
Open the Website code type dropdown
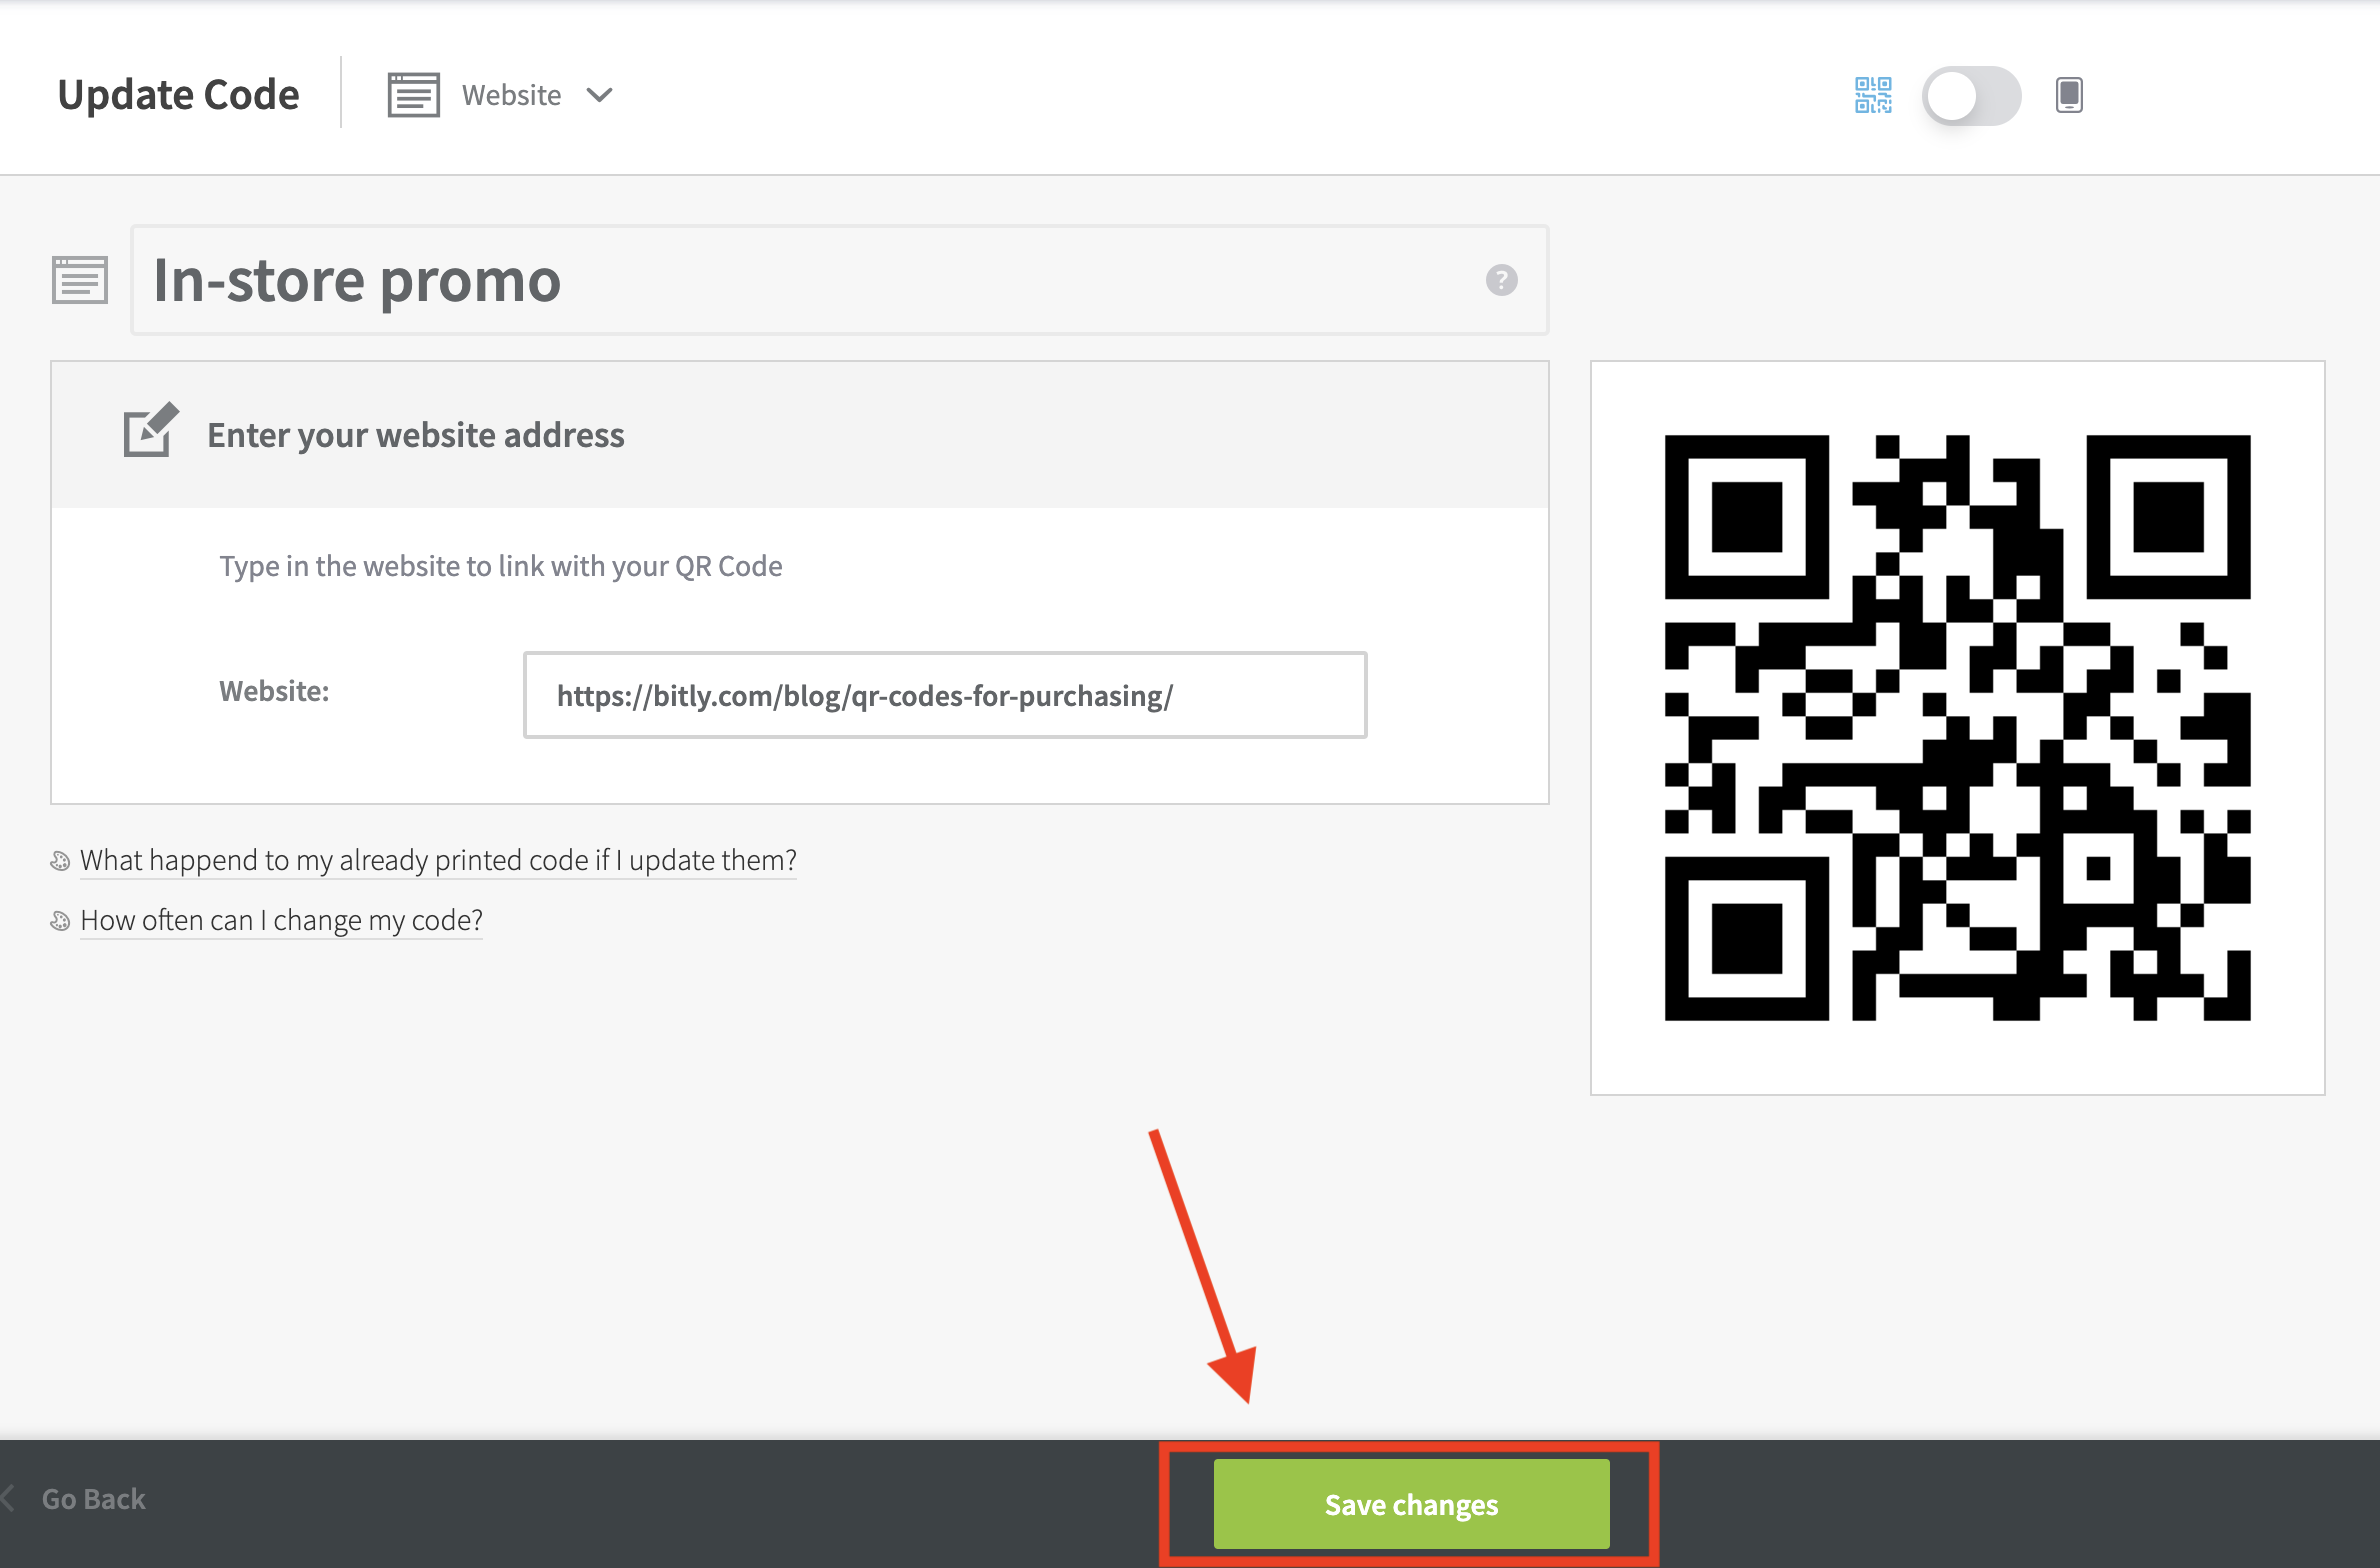click(x=511, y=95)
